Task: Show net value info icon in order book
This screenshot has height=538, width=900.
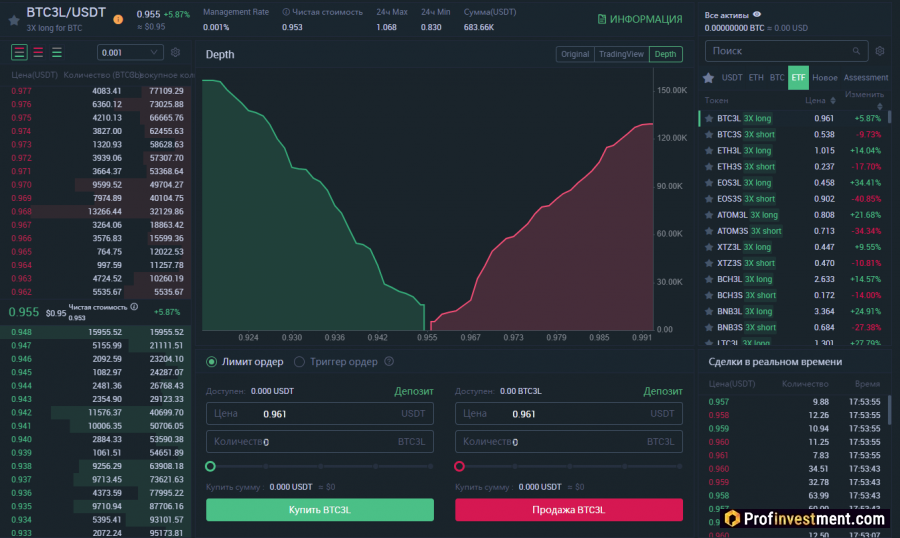Action: [x=134, y=307]
